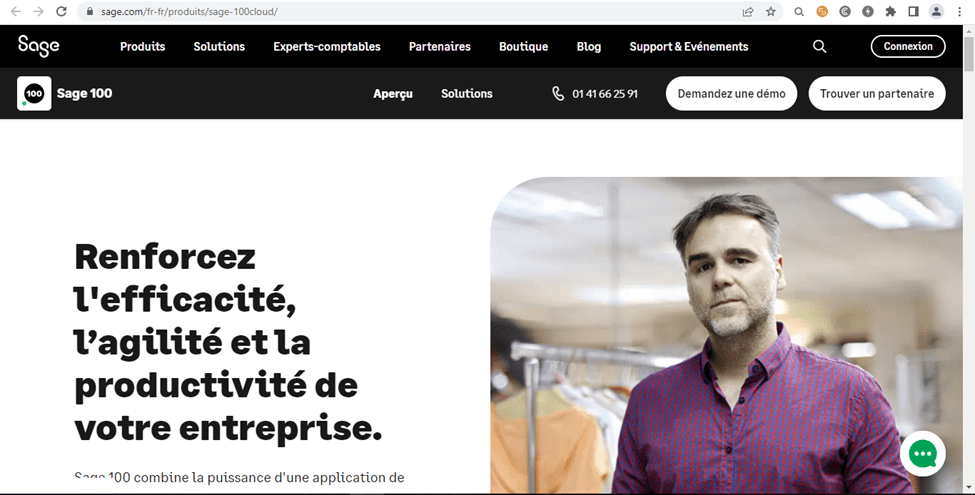Expand the Solutions menu in top navigation
This screenshot has width=975, height=495.
(x=219, y=47)
